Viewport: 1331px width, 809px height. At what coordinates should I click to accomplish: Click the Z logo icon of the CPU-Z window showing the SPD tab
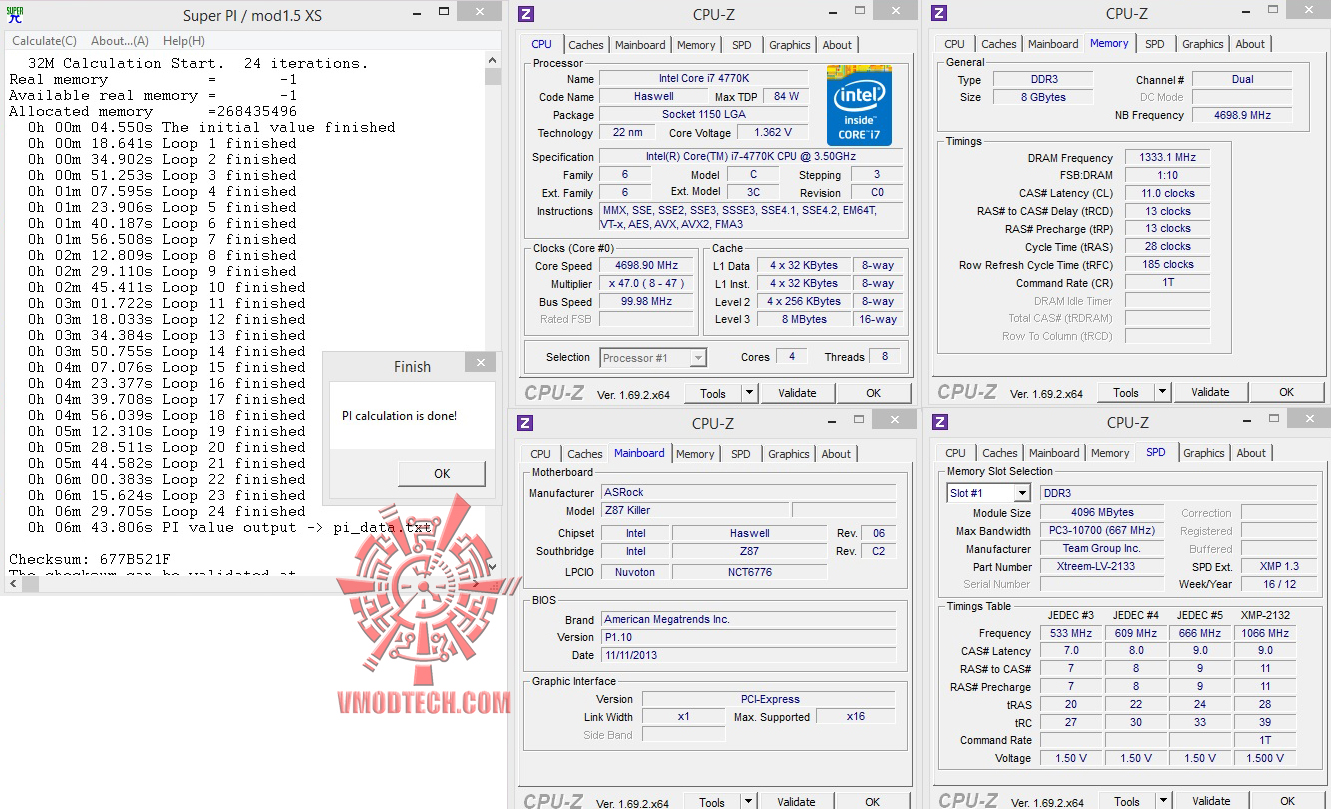coord(940,422)
